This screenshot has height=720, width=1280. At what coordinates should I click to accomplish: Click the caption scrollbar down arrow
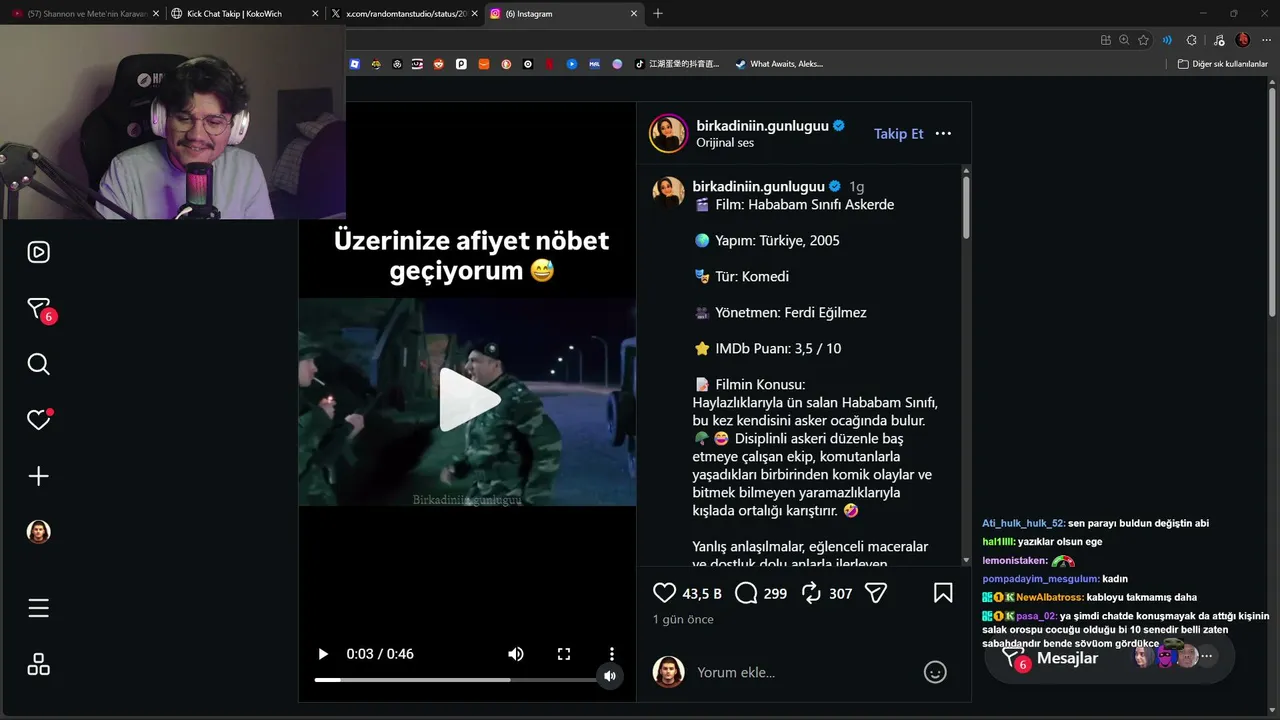click(966, 561)
